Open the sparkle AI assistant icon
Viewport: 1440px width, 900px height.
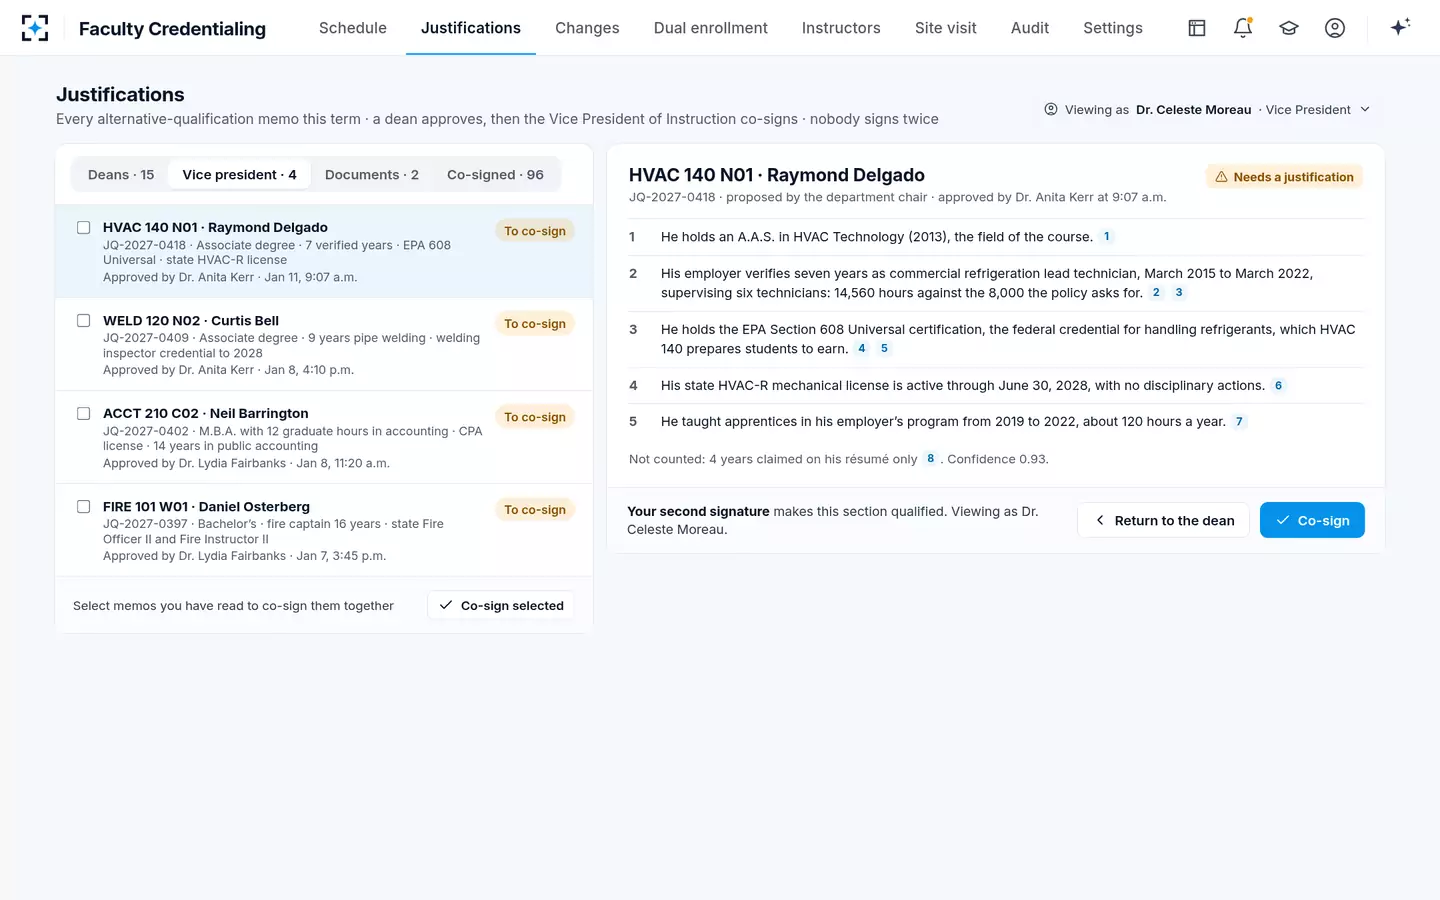(x=1400, y=27)
